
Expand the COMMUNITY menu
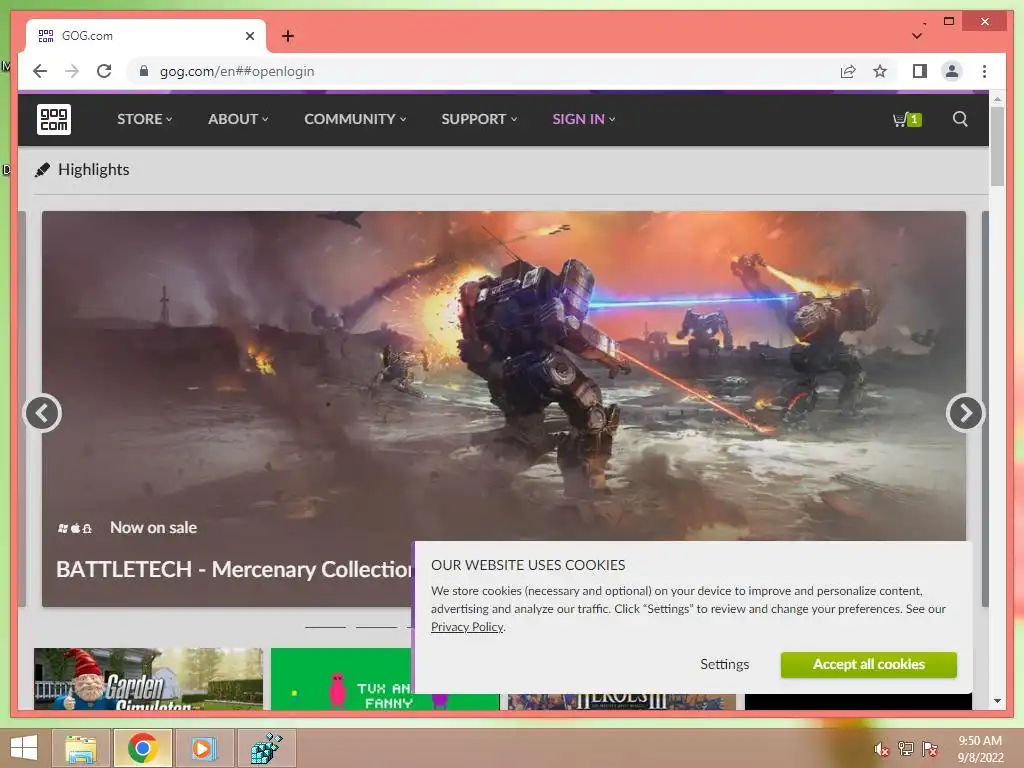pos(355,119)
